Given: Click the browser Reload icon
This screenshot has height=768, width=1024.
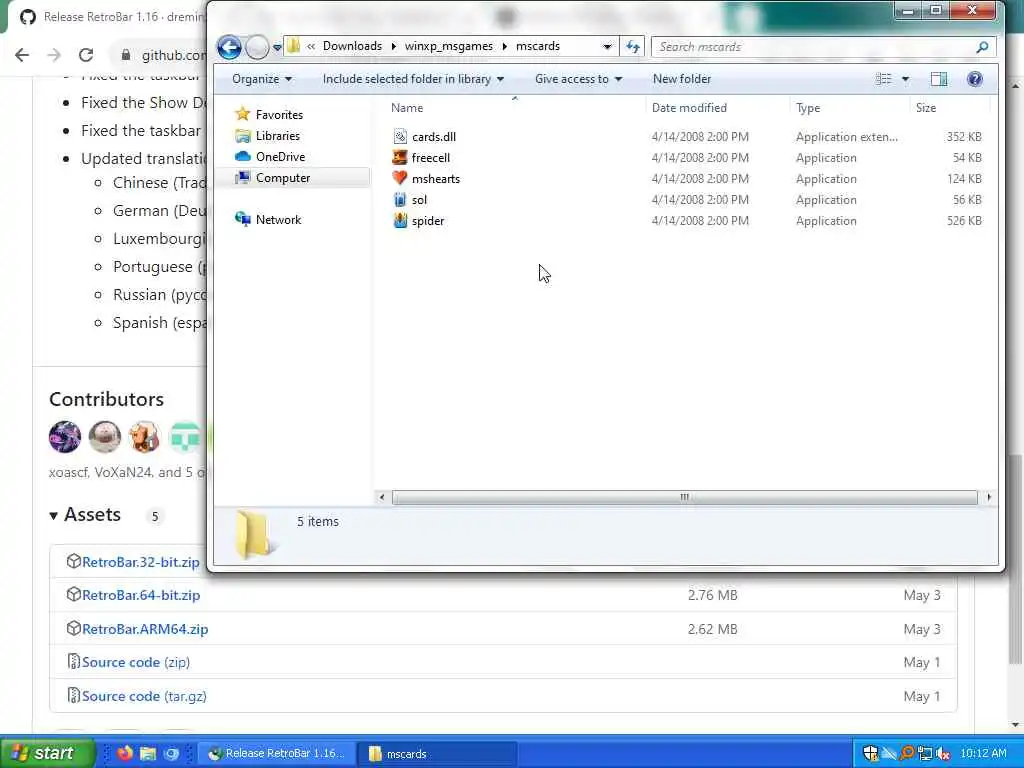Looking at the screenshot, I should coord(86,56).
